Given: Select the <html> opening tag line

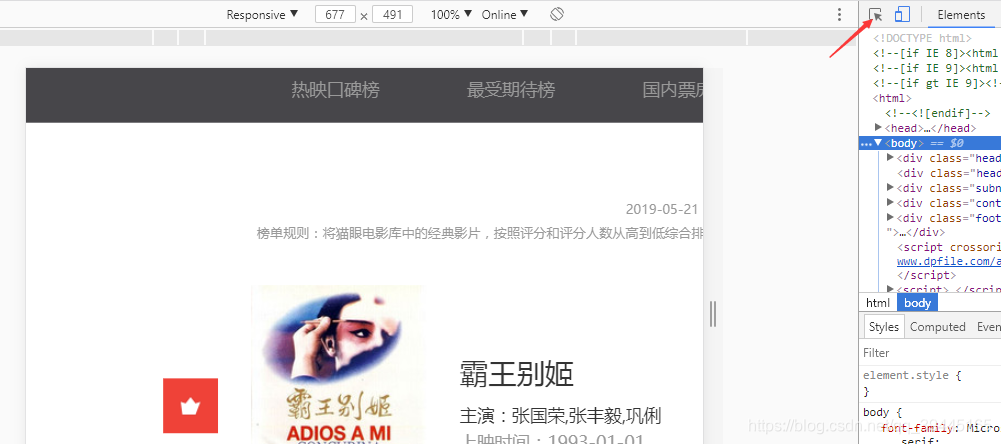Looking at the screenshot, I should coord(892,98).
